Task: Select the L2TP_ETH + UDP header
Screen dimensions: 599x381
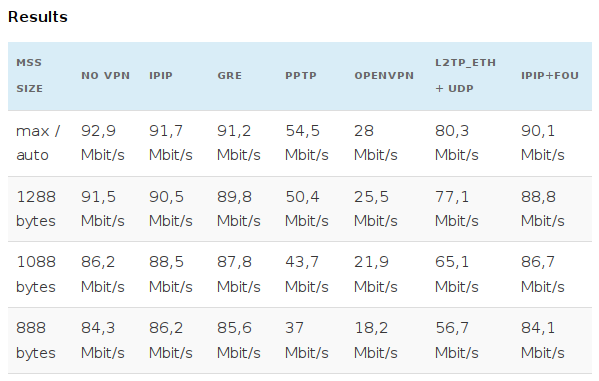Action: (465, 76)
